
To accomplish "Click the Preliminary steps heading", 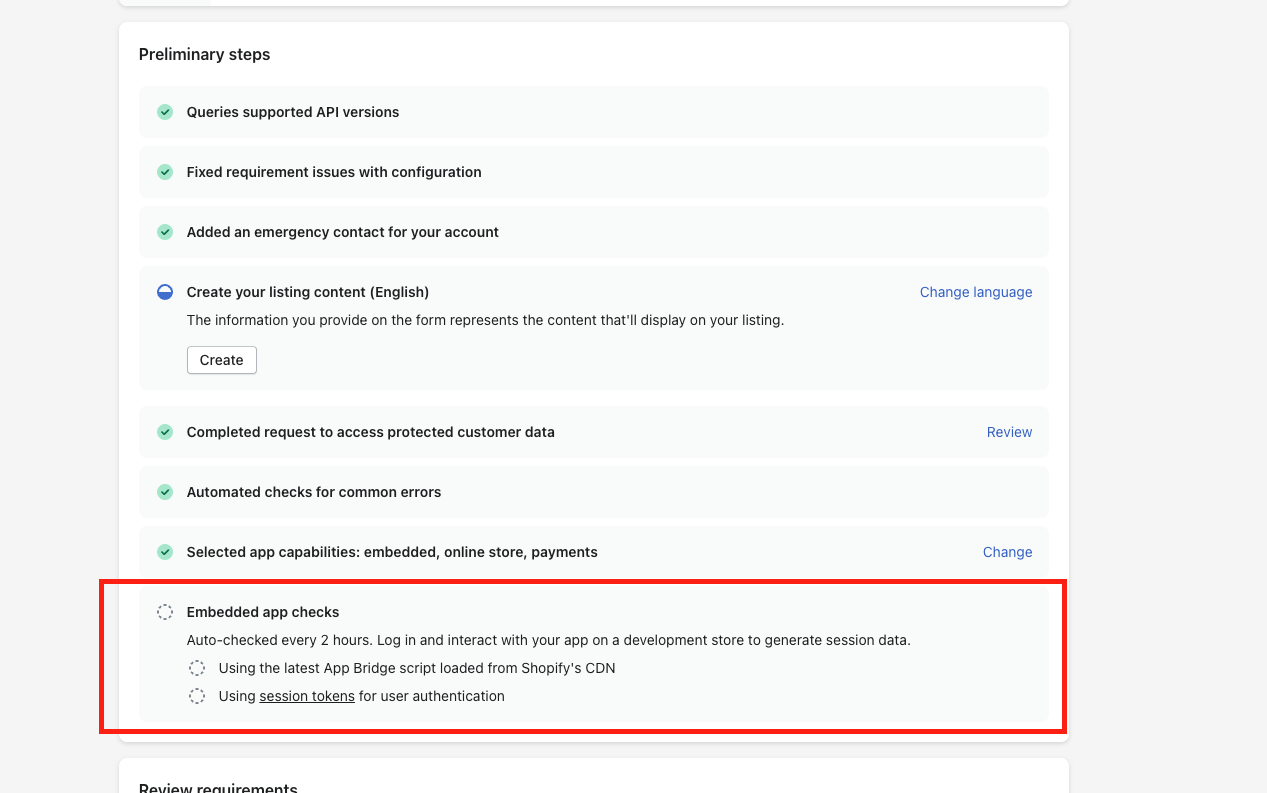I will pos(204,54).
